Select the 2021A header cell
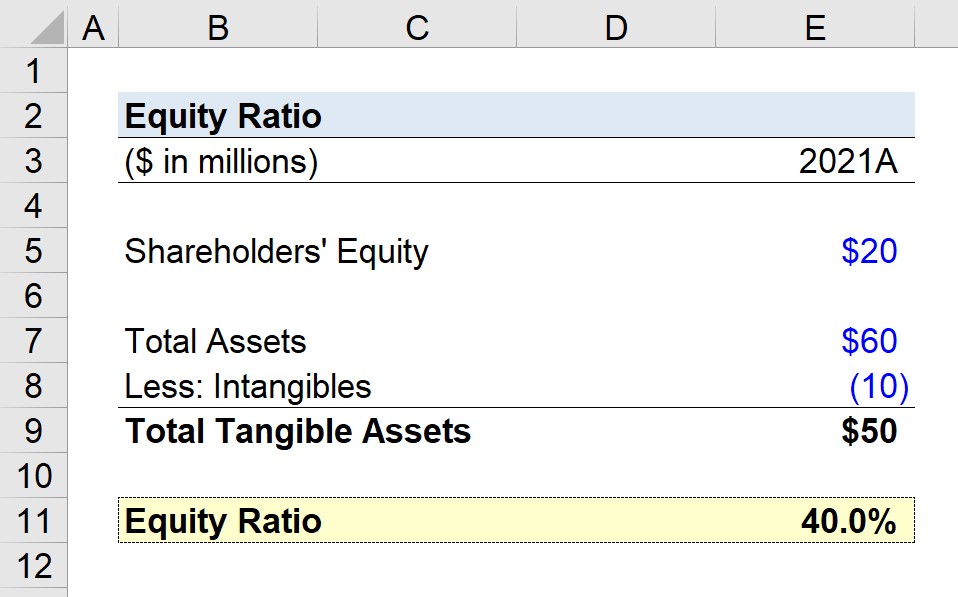The width and height of the screenshot is (958, 597). (x=815, y=161)
